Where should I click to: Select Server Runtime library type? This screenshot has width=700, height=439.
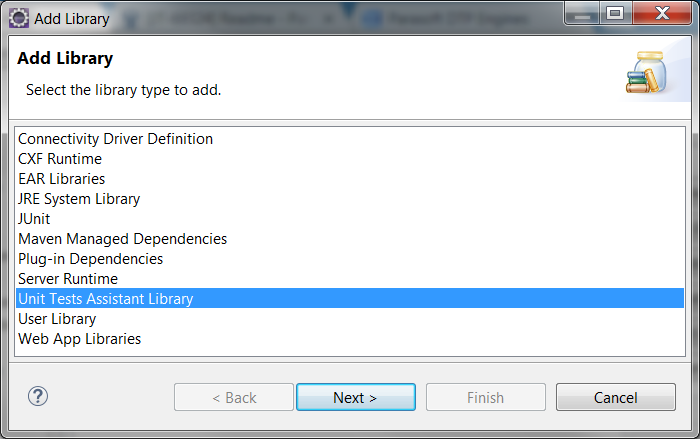(x=350, y=279)
